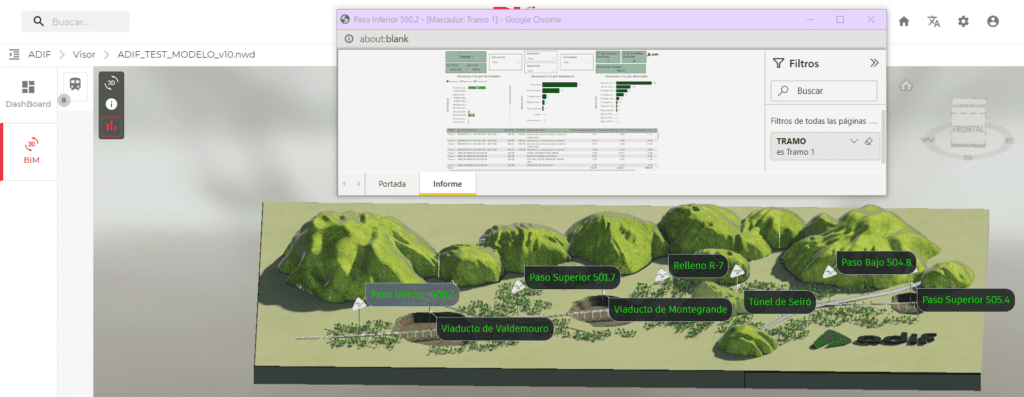Click the site info icon beside about:blank
1024x397 pixels.
pyautogui.click(x=349, y=39)
